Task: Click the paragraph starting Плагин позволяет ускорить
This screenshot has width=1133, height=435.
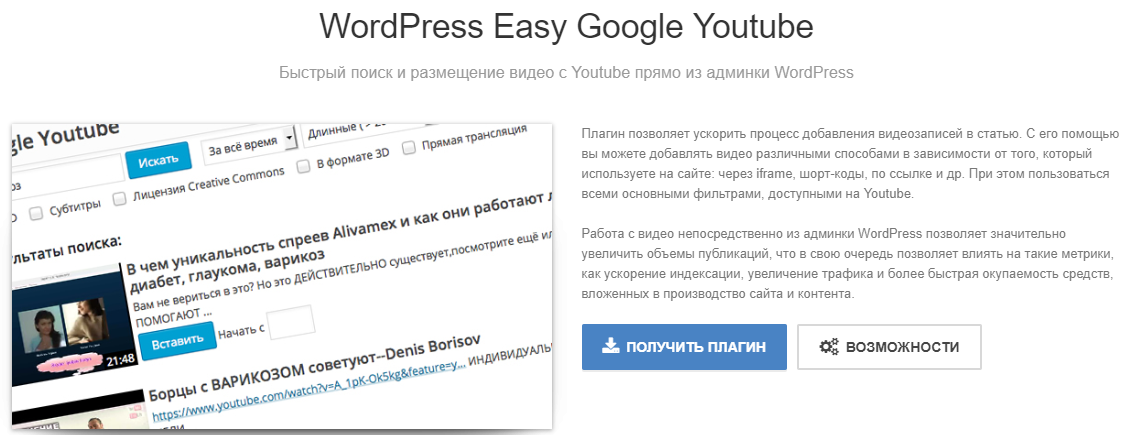Action: coord(850,164)
